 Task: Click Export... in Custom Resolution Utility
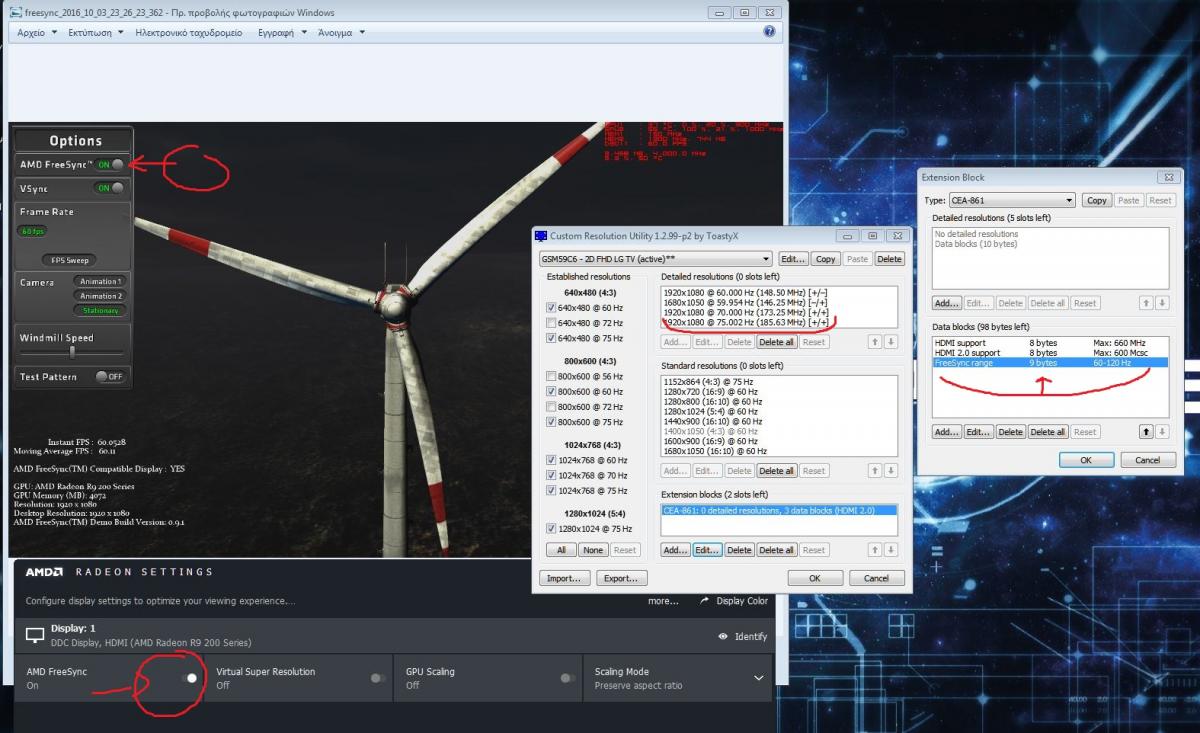tap(622, 578)
